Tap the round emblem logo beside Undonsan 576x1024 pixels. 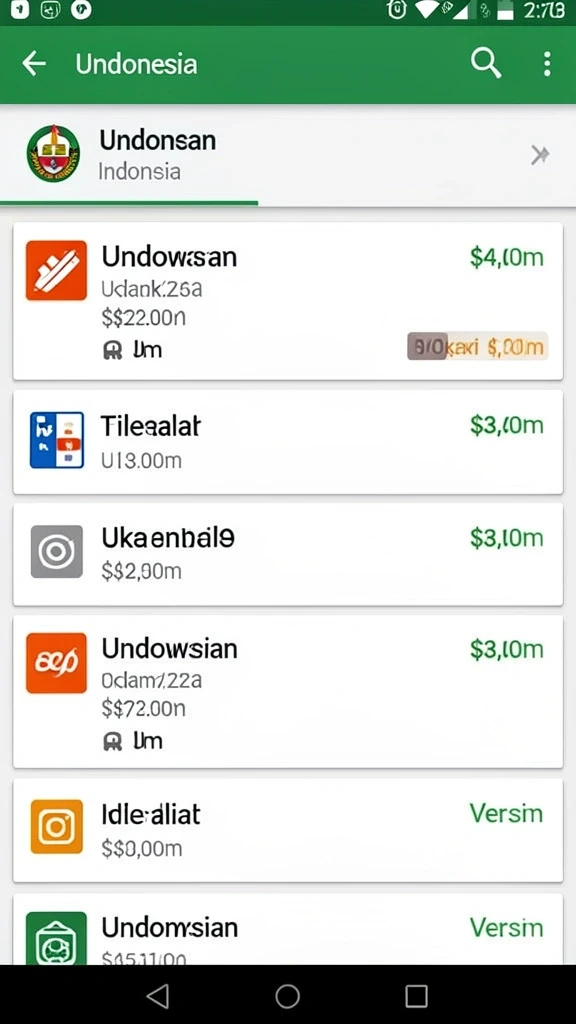(54, 154)
